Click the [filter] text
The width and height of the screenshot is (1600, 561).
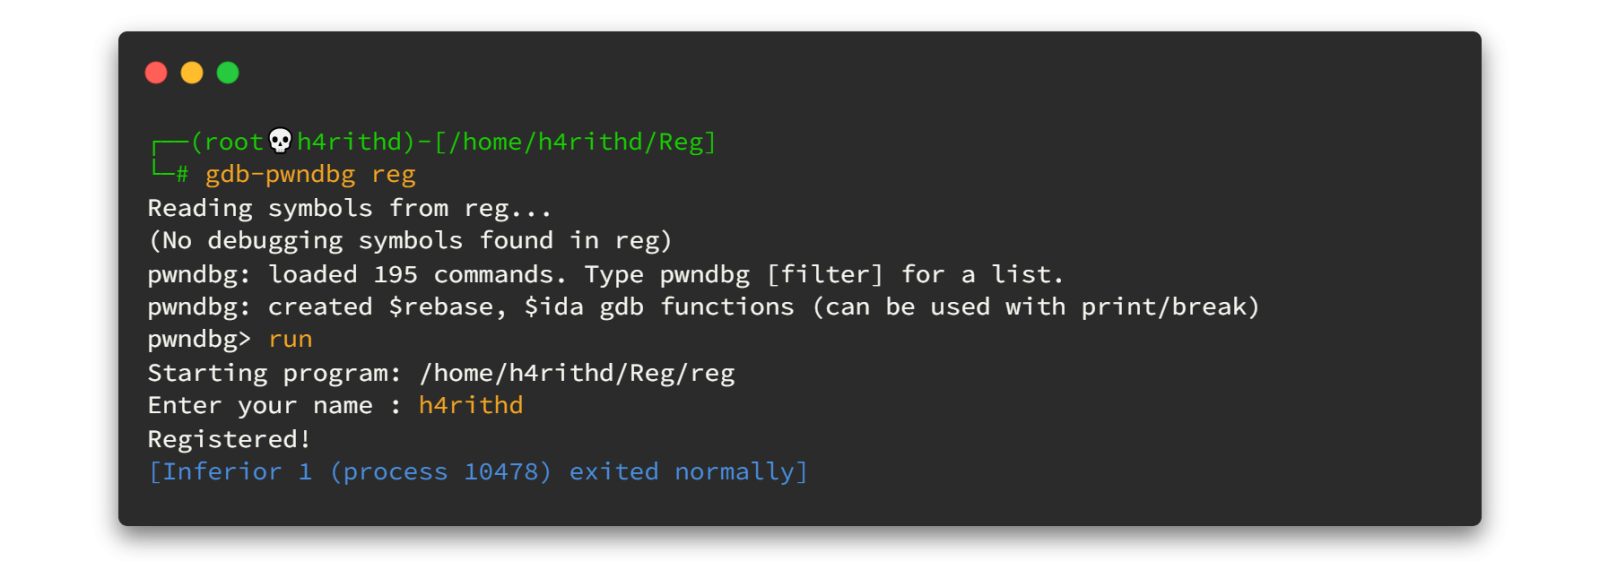[825, 274]
